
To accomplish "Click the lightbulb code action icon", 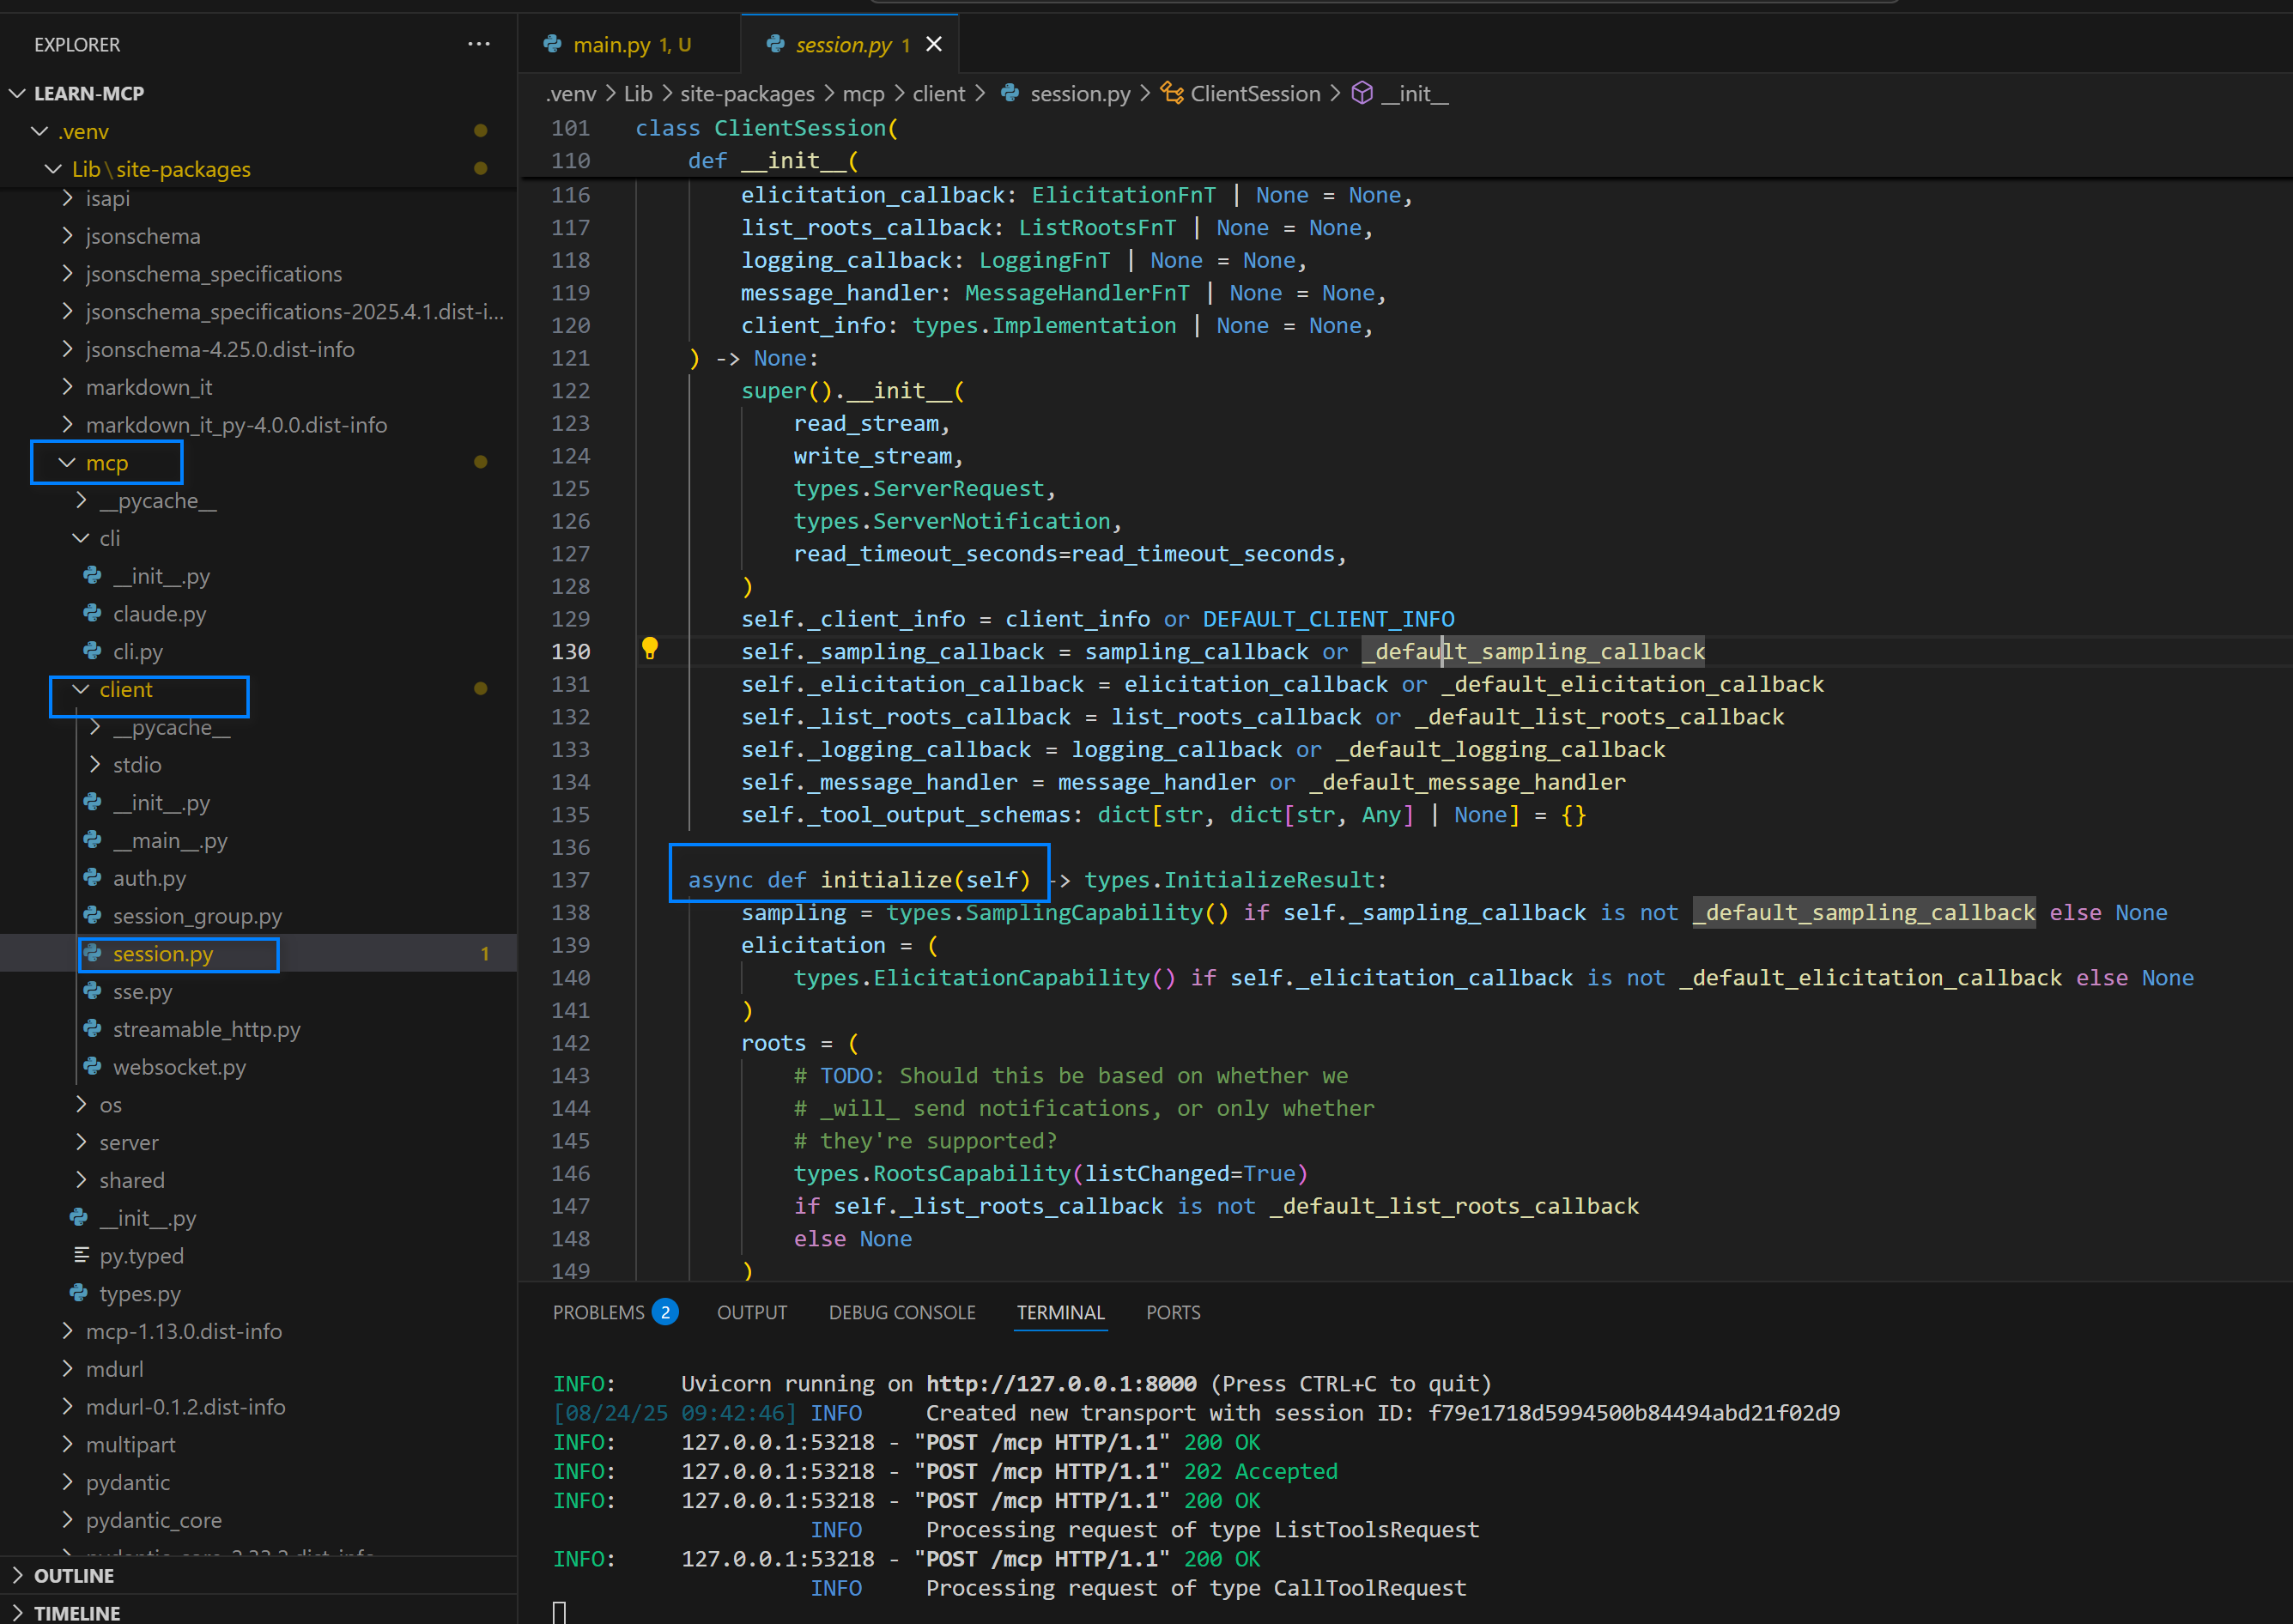I will coord(650,649).
